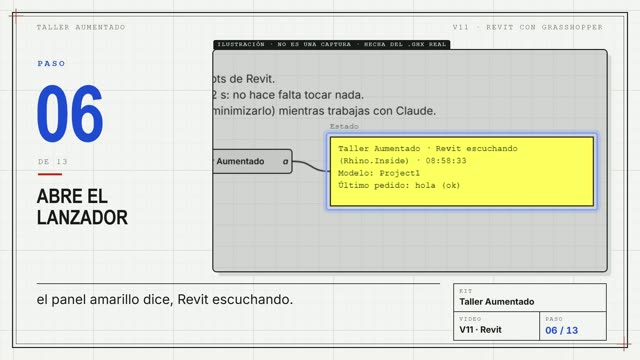Click 'Modelo: Project1' line in panel
640x360 pixels.
379,173
